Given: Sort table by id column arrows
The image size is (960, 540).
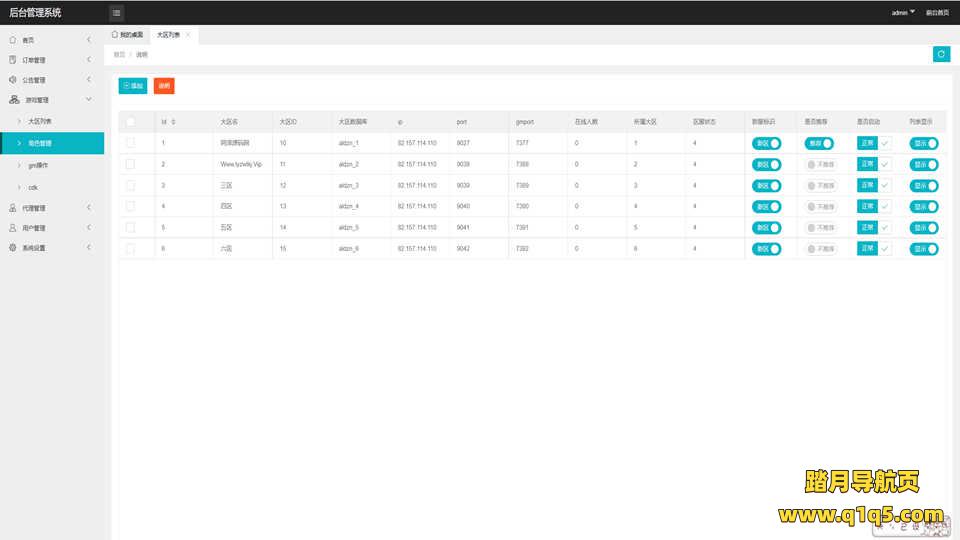Looking at the screenshot, I should (x=174, y=122).
